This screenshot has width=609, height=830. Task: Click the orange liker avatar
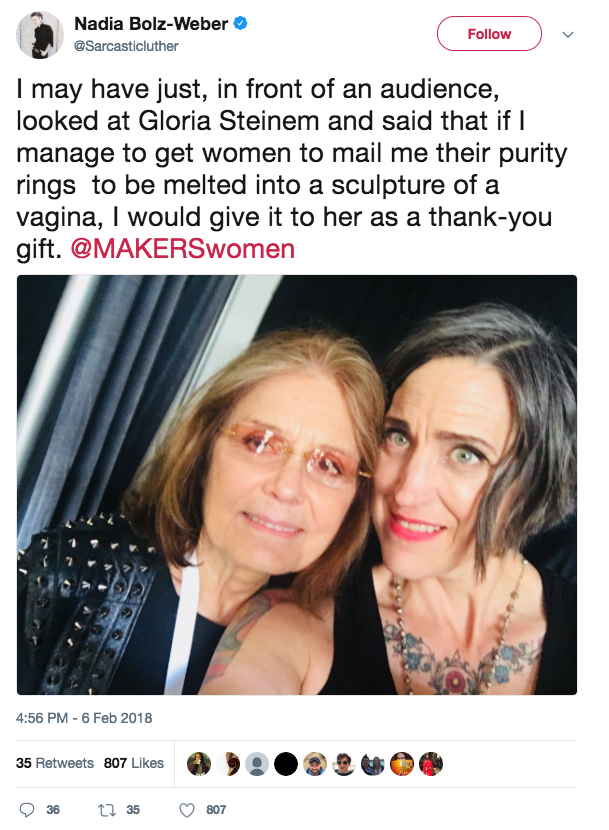click(x=402, y=764)
